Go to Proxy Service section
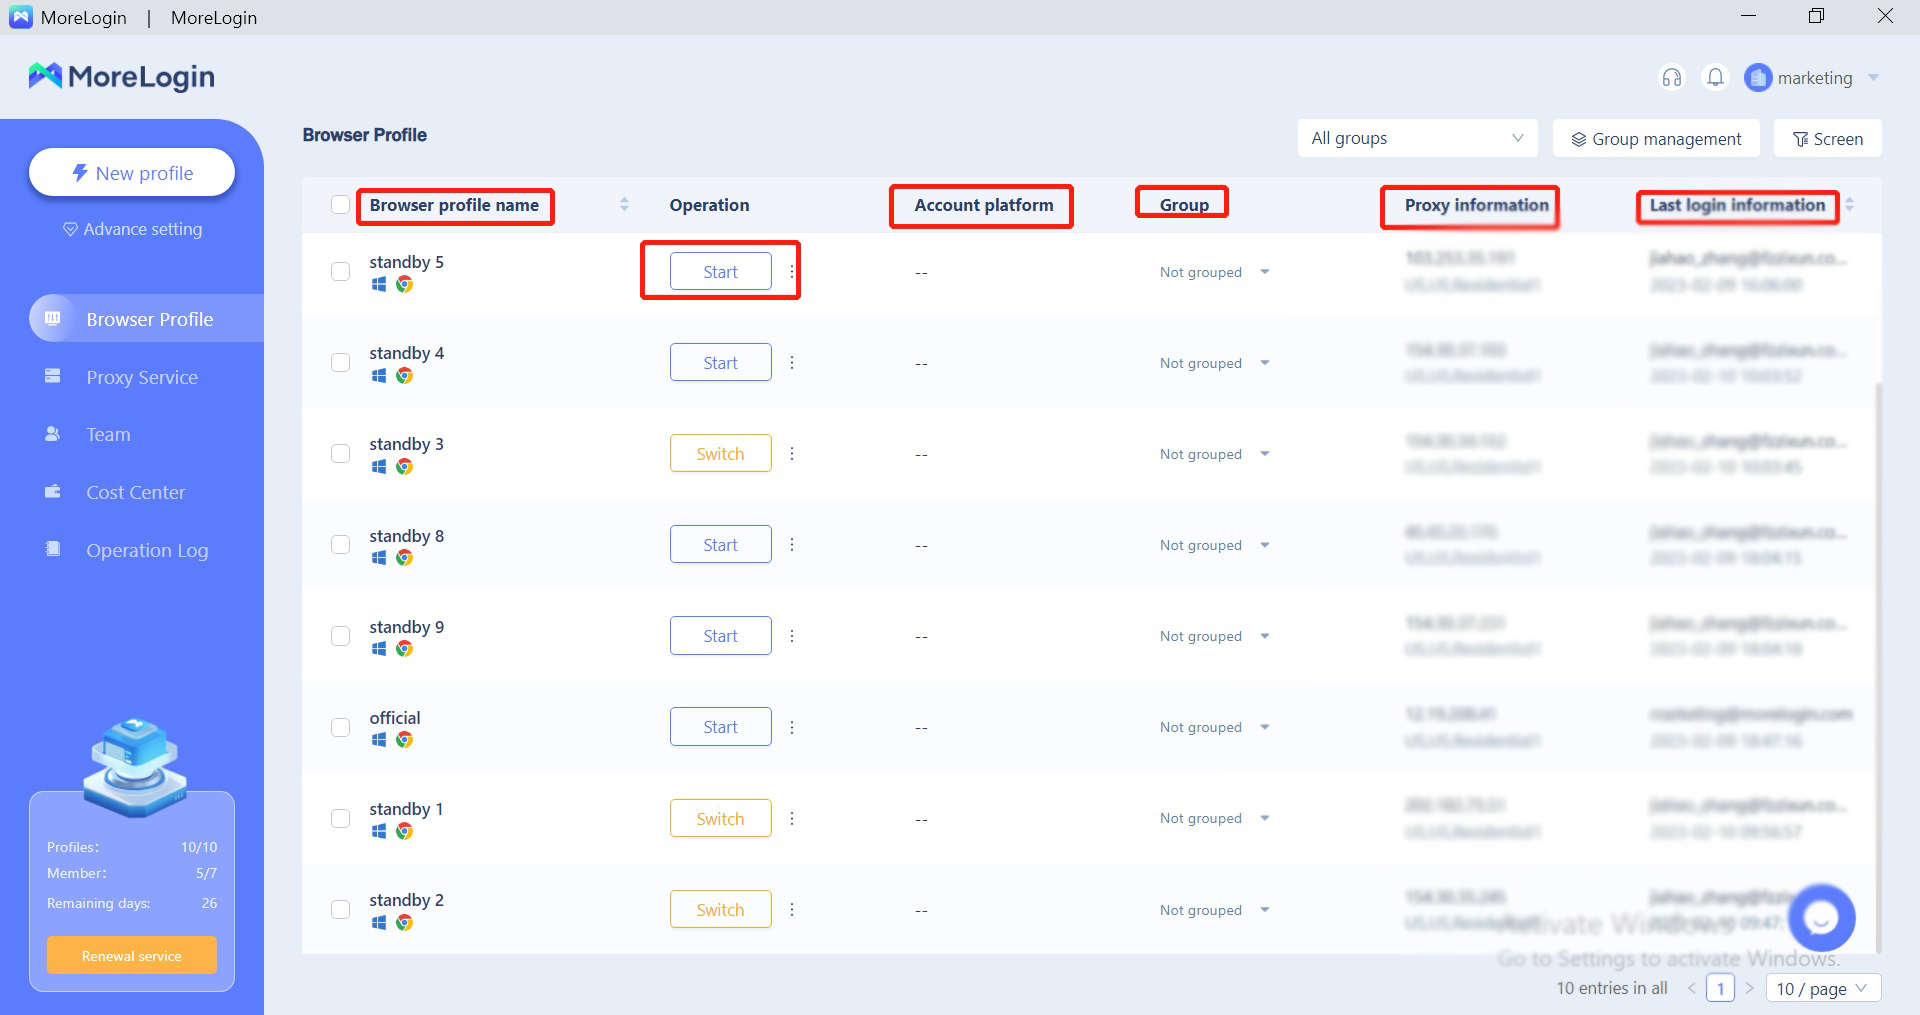 click(x=142, y=377)
